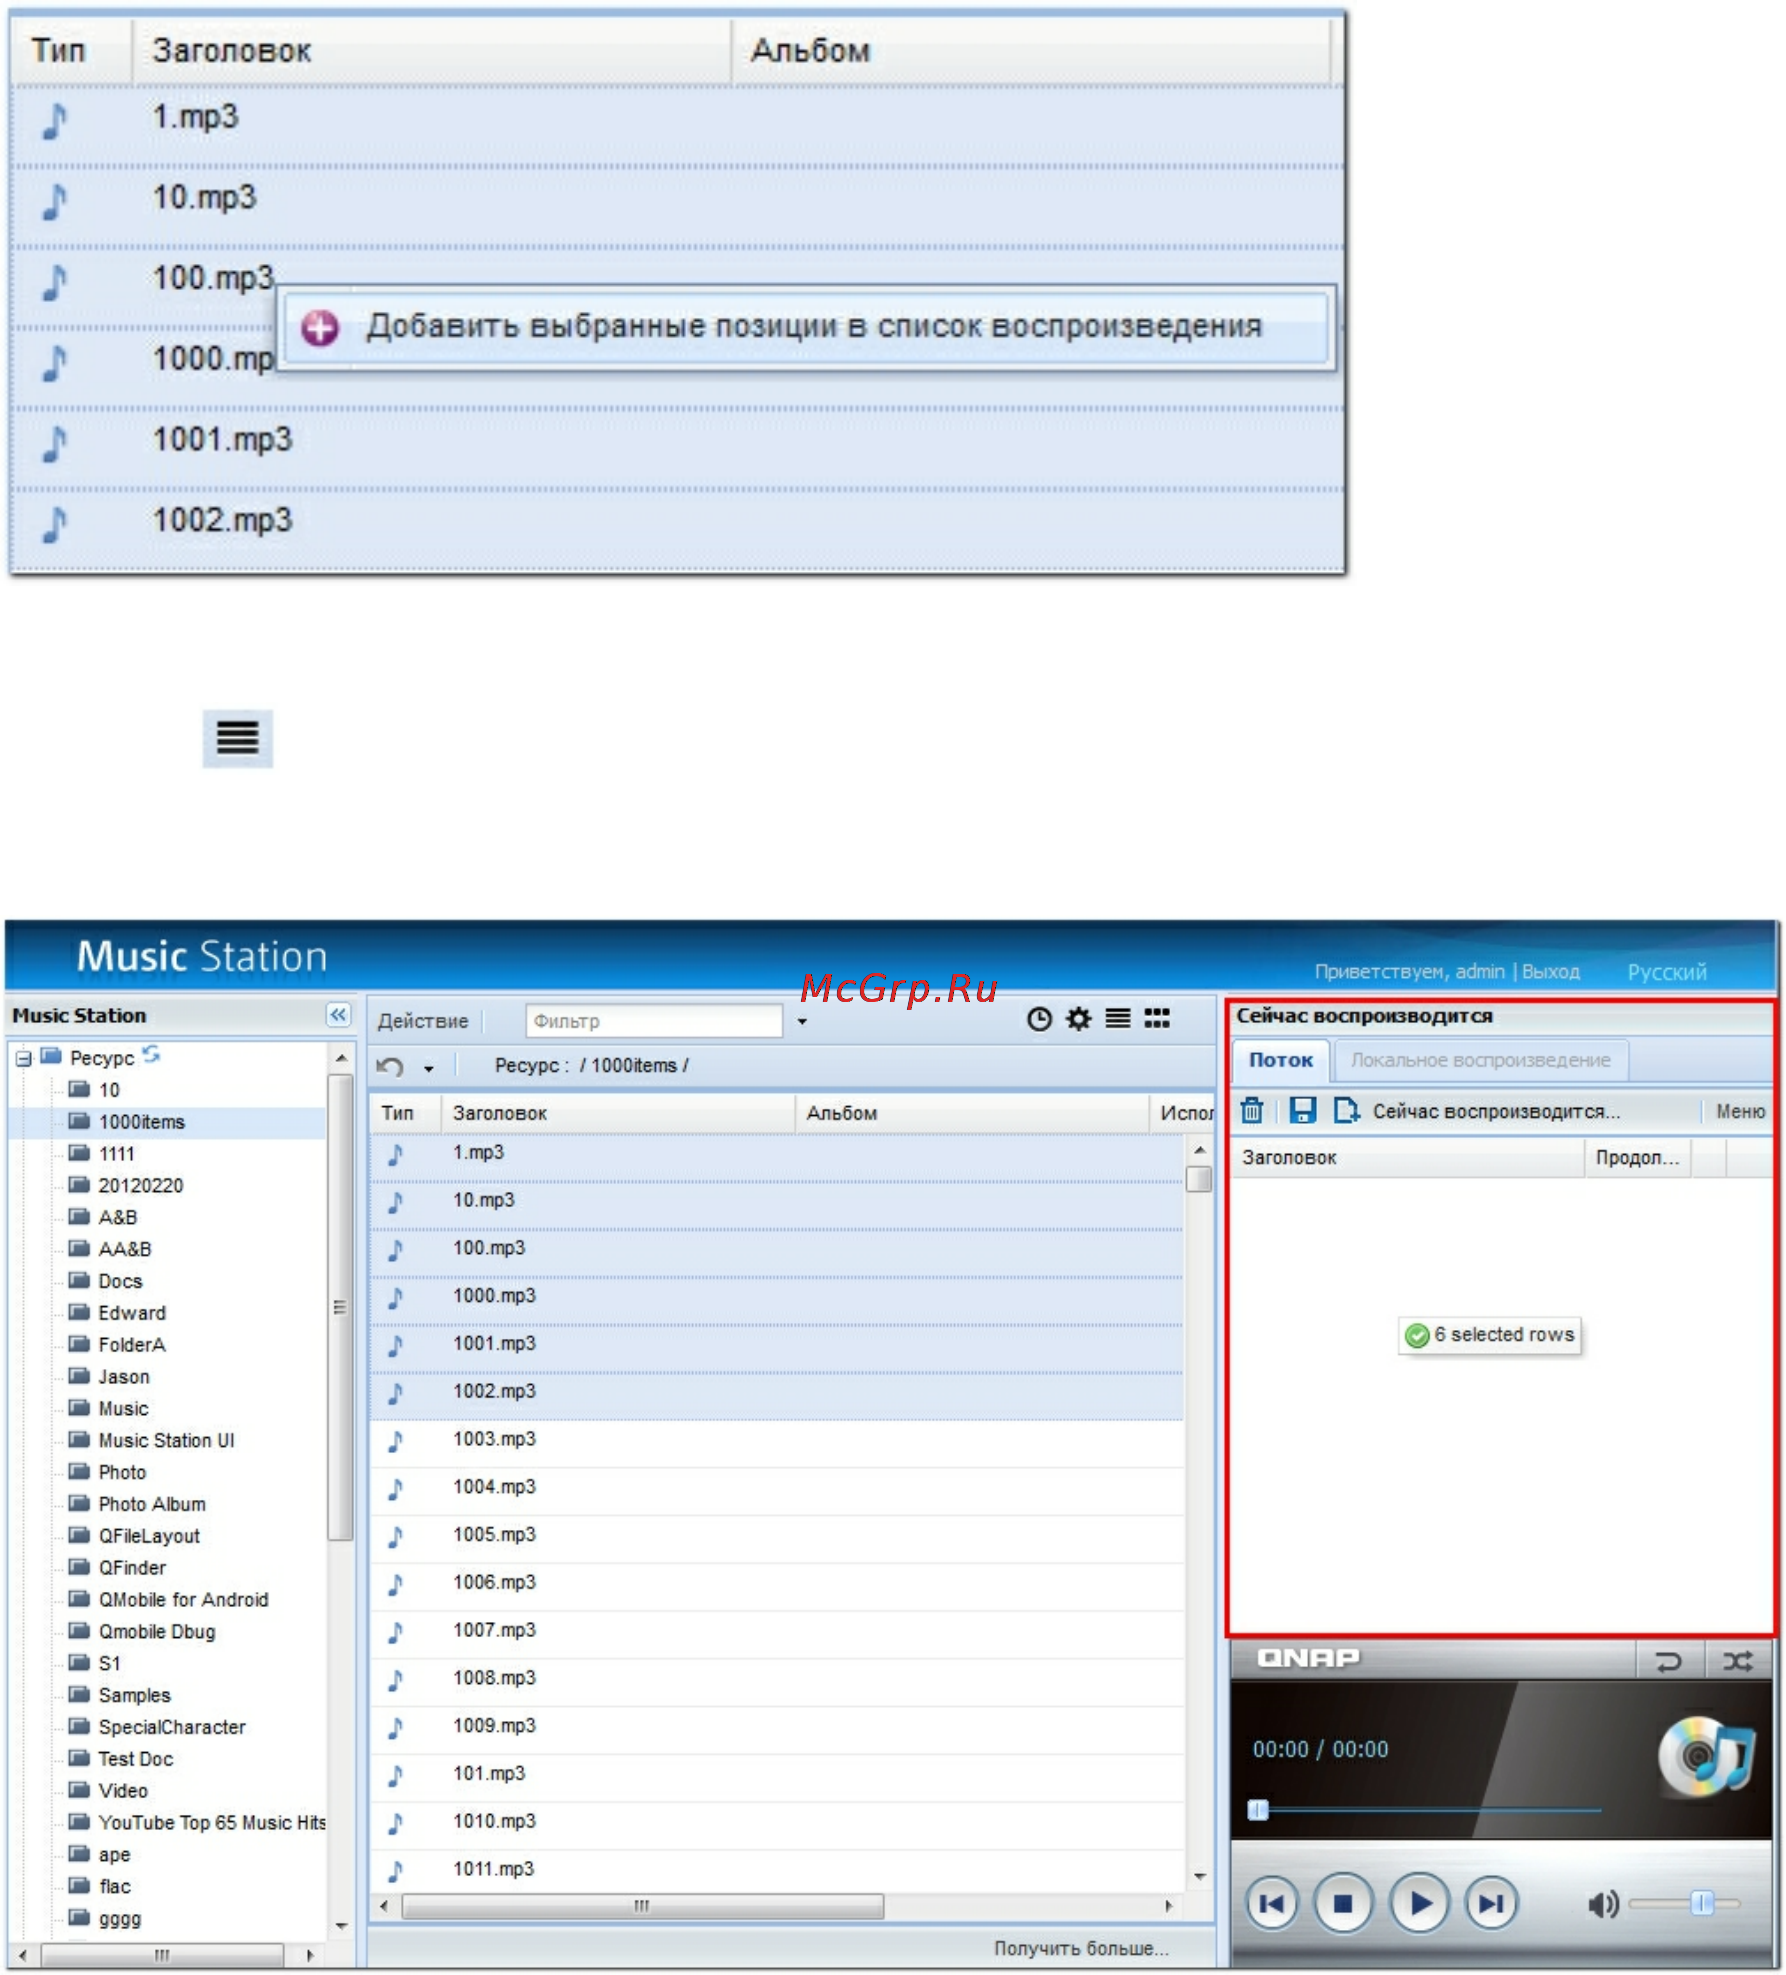Click the history clock icon in toolbar
This screenshot has height=1975, width=1786.
(x=1039, y=1019)
